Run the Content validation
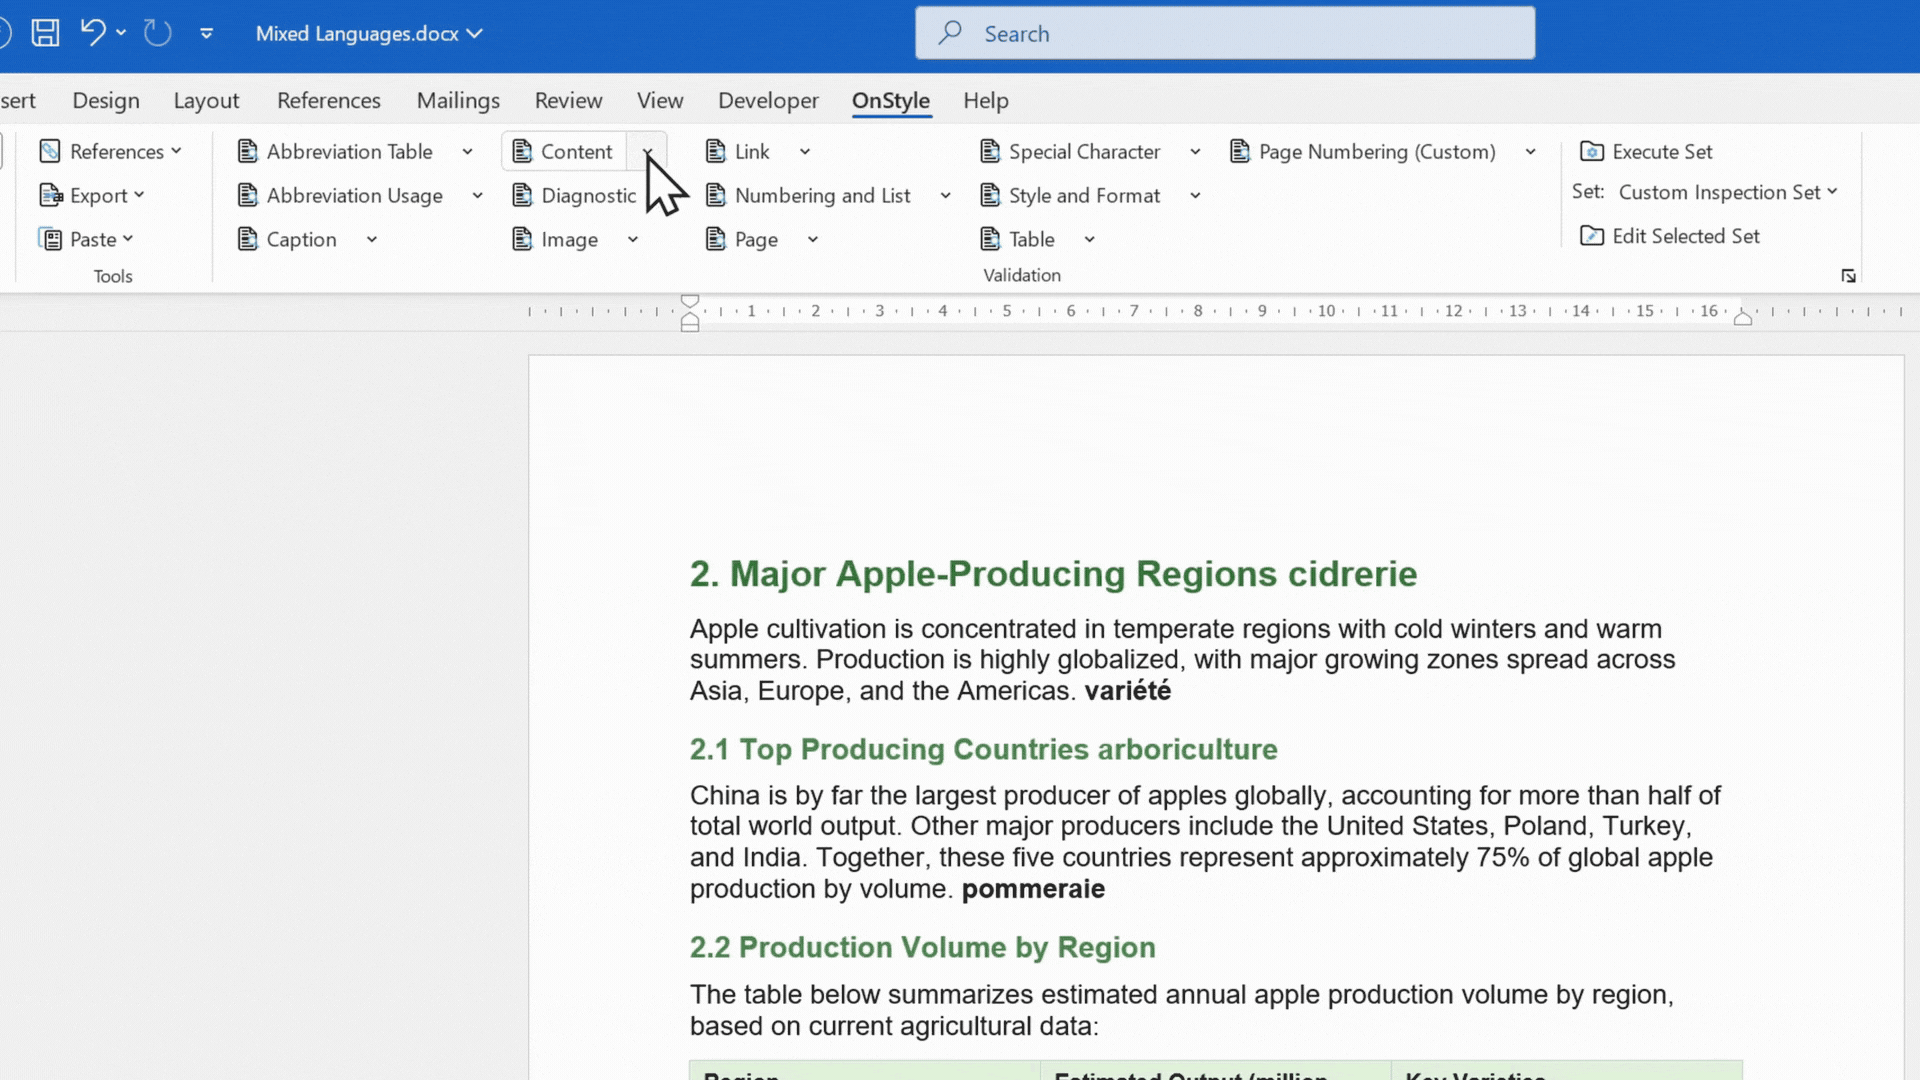The width and height of the screenshot is (1920, 1080). coord(563,151)
